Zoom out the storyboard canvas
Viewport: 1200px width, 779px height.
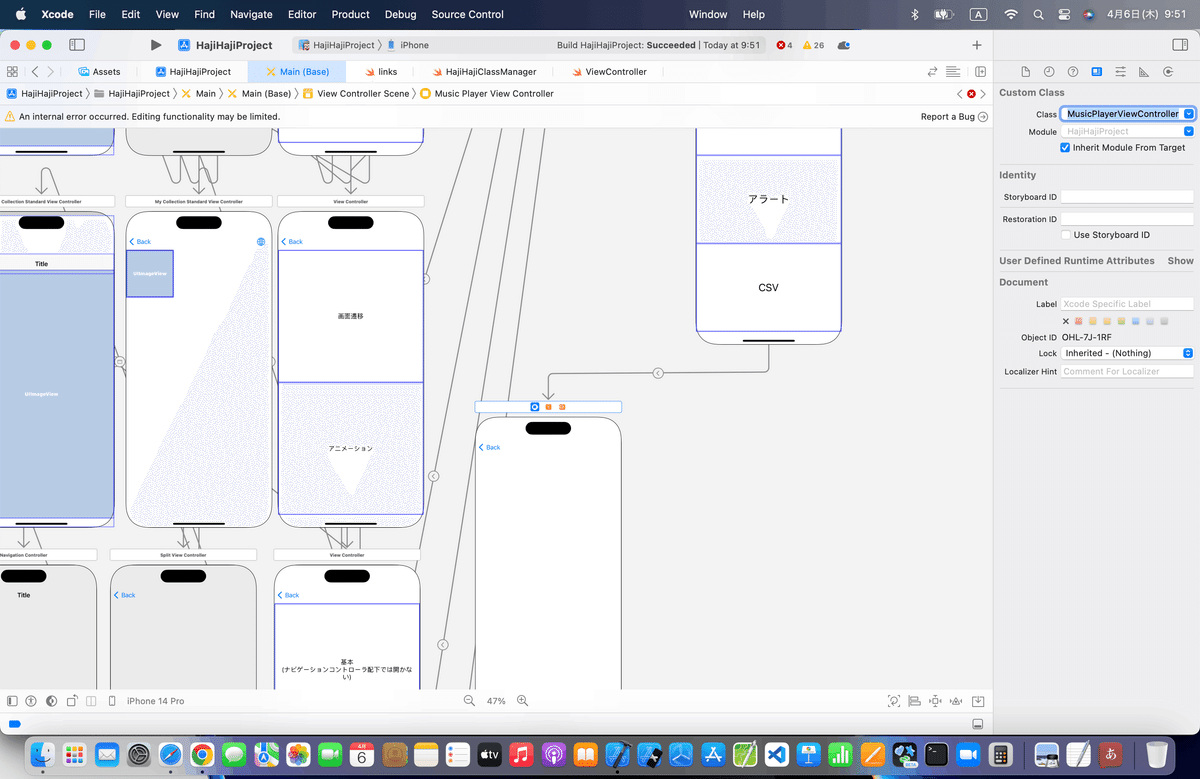coord(469,701)
